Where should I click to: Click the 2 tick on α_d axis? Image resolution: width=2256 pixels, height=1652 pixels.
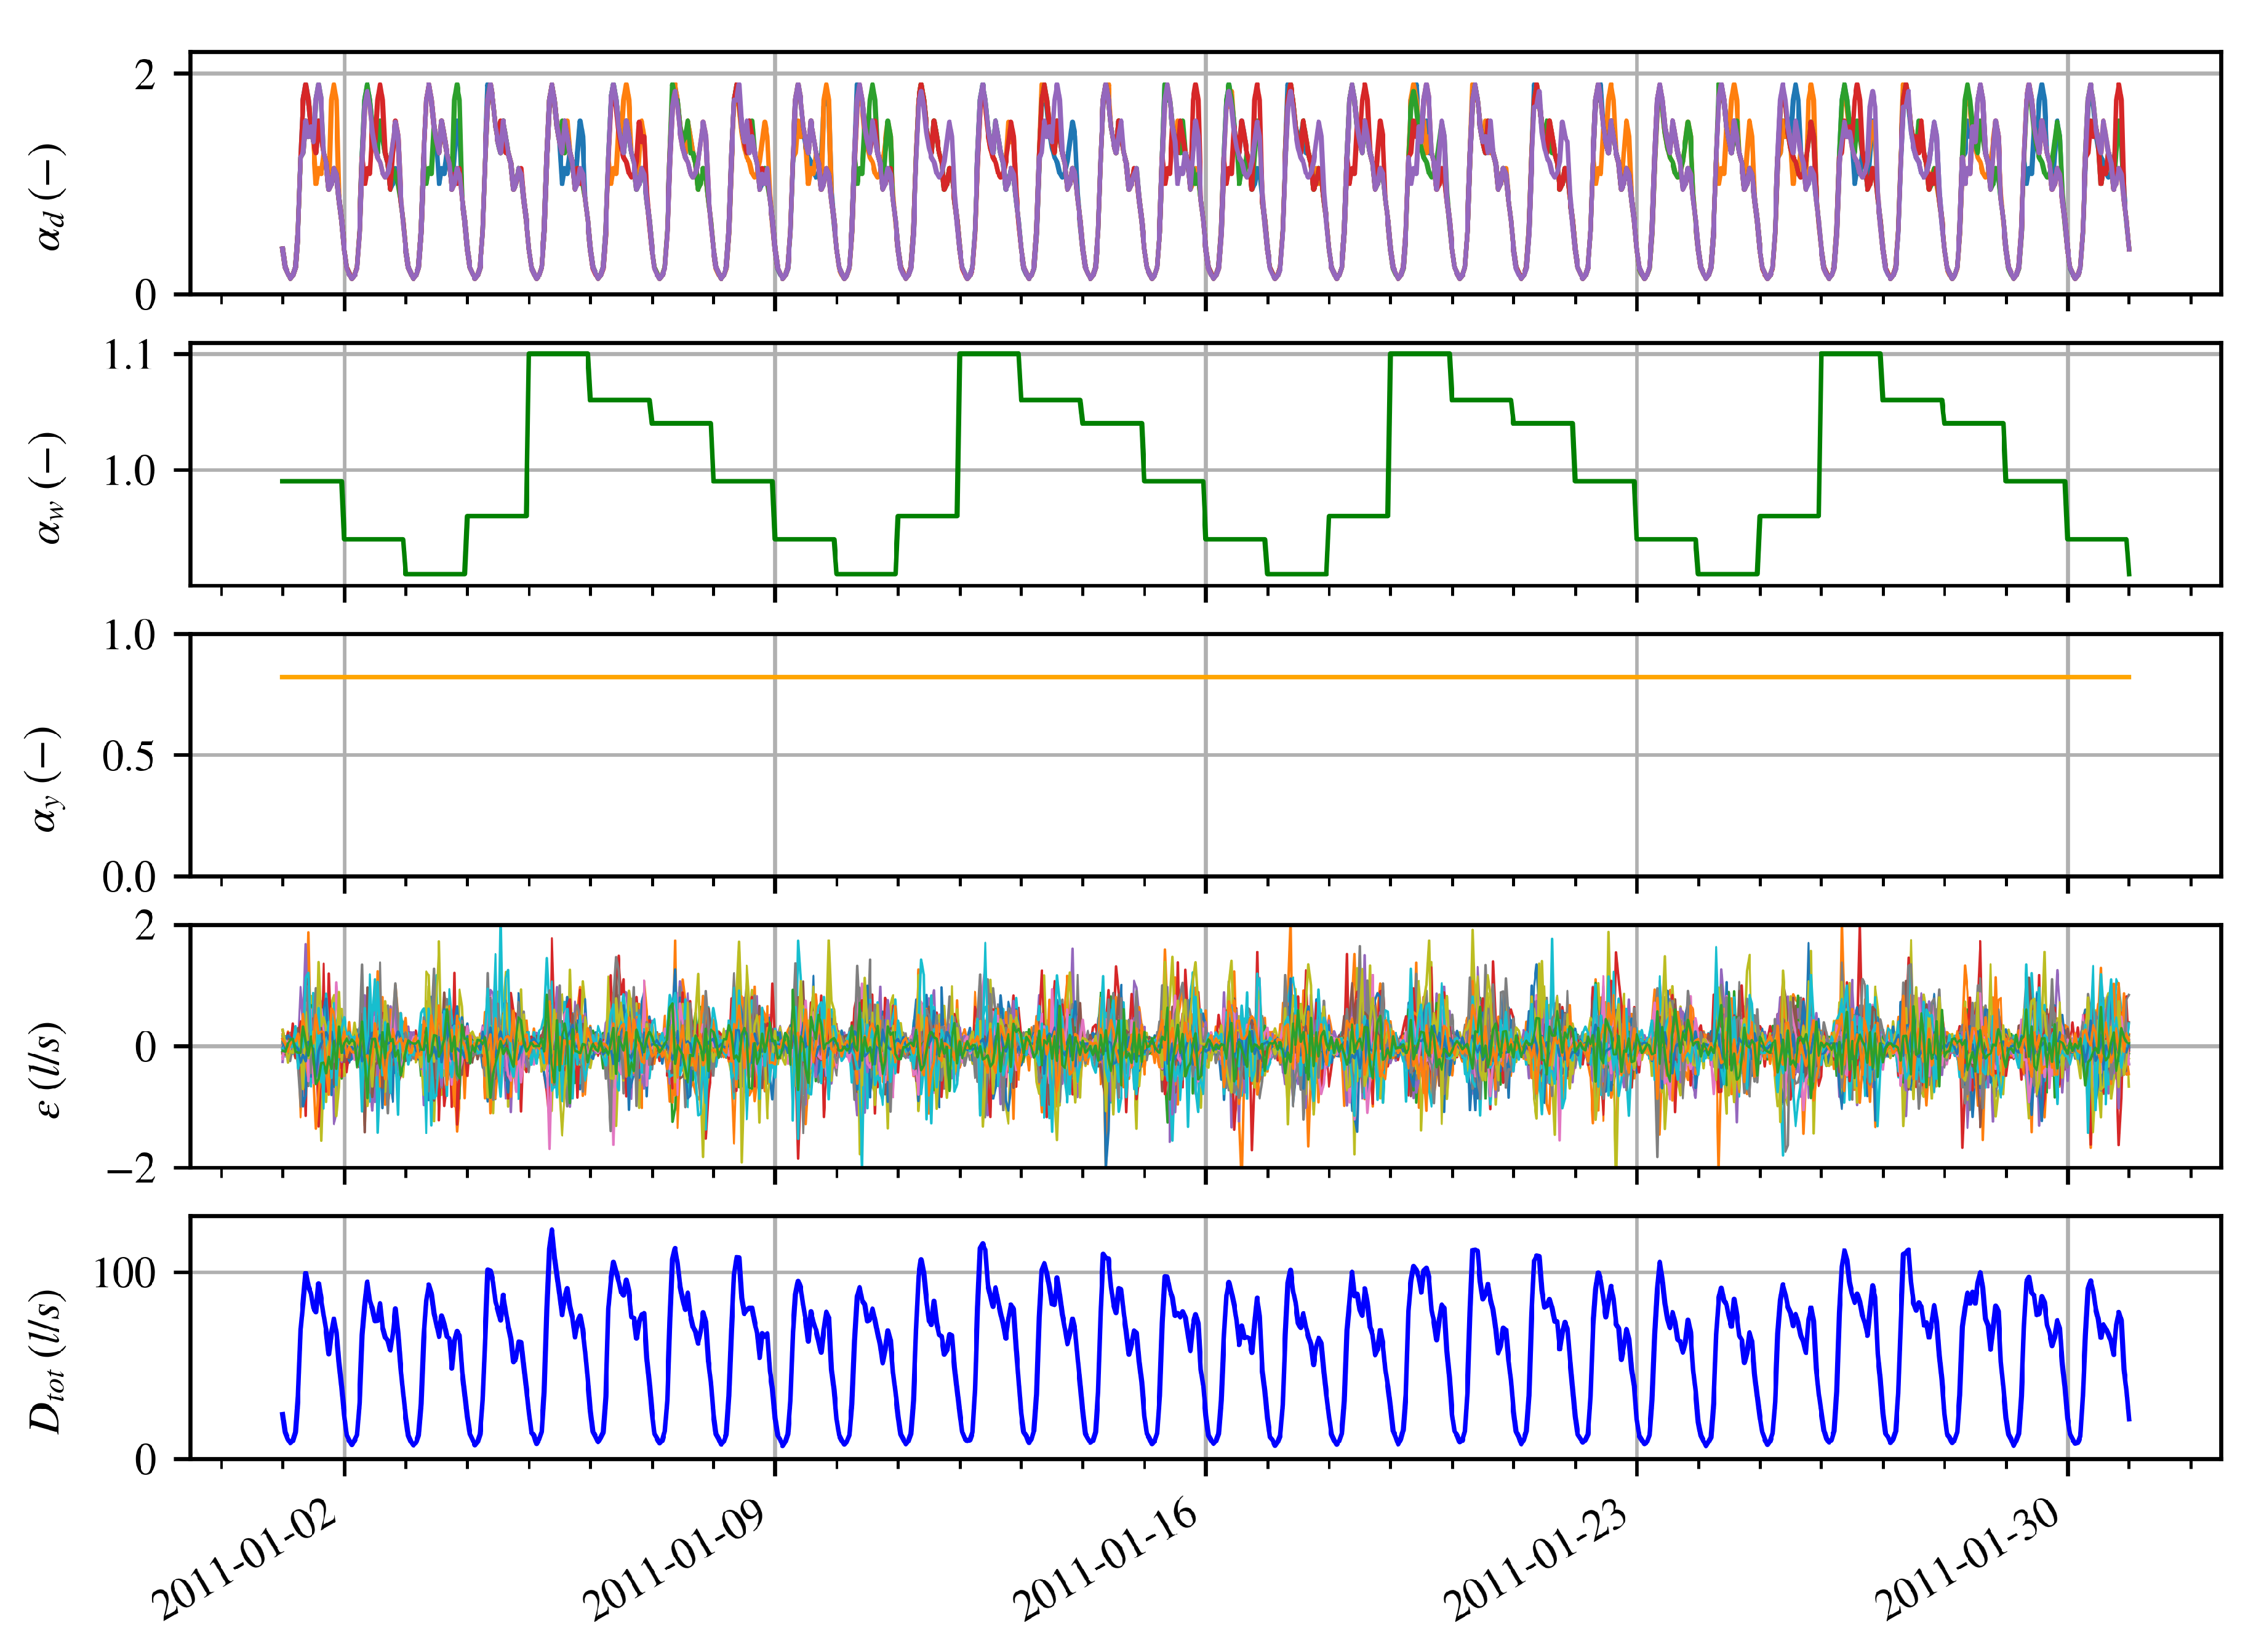(146, 75)
